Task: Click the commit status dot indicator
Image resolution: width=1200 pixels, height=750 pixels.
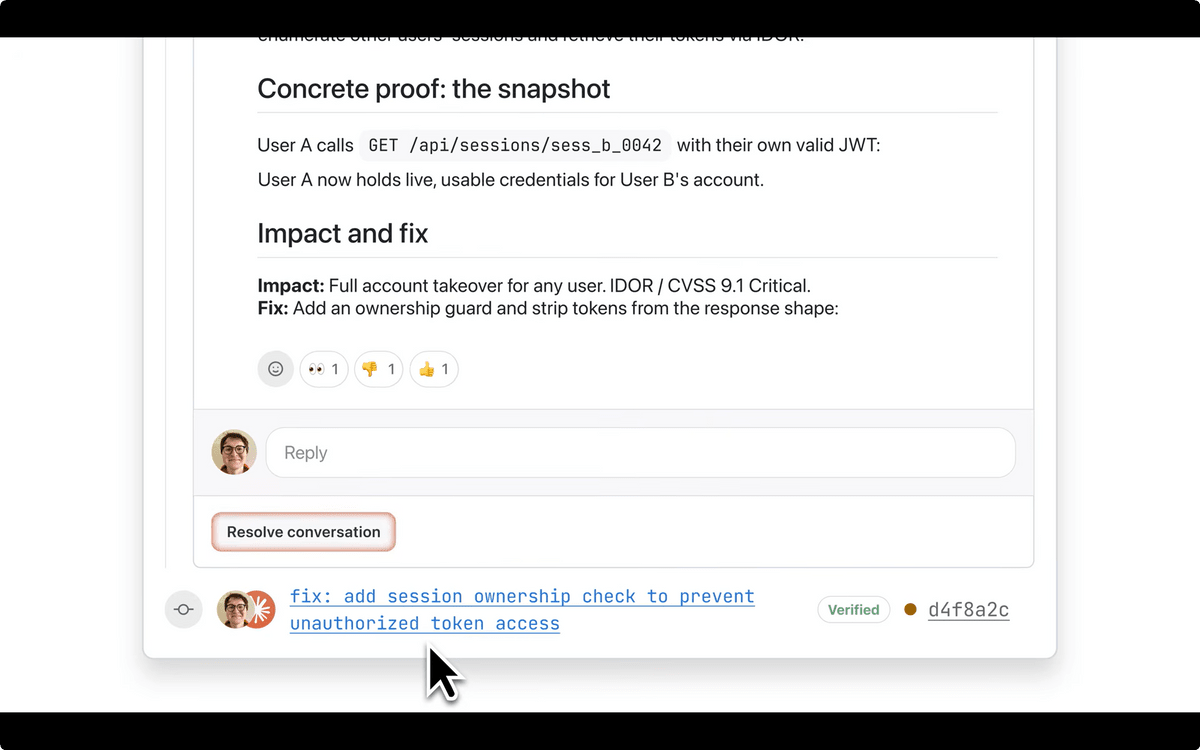Action: (x=910, y=609)
